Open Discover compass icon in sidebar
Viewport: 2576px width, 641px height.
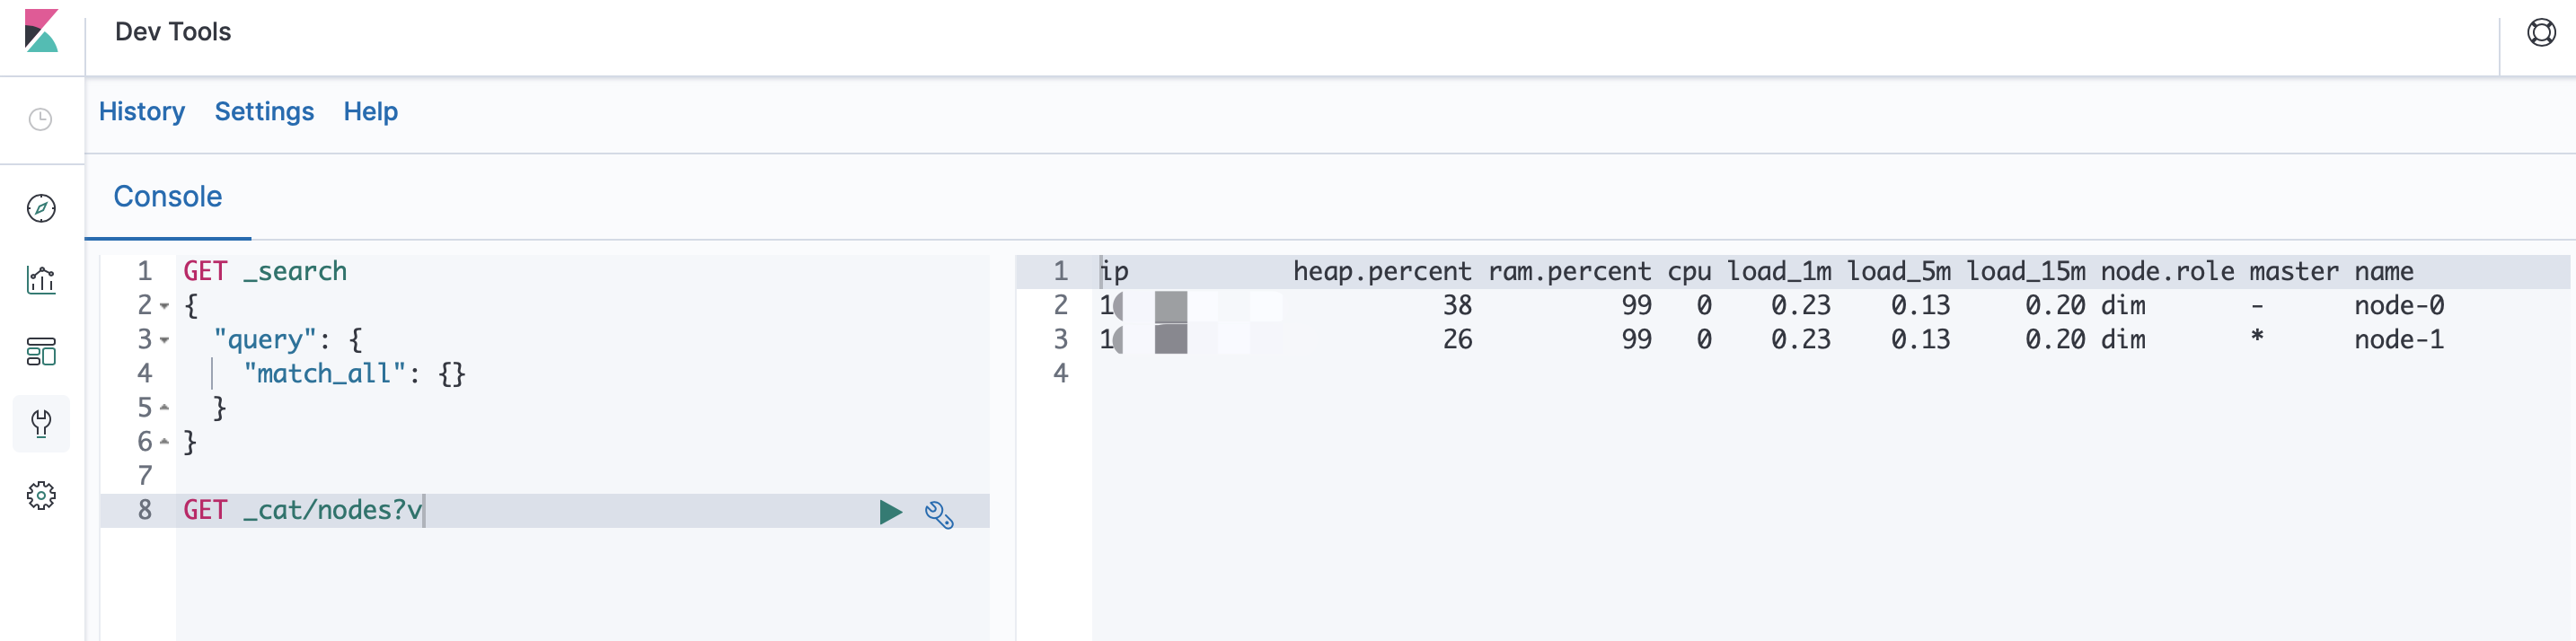(41, 208)
